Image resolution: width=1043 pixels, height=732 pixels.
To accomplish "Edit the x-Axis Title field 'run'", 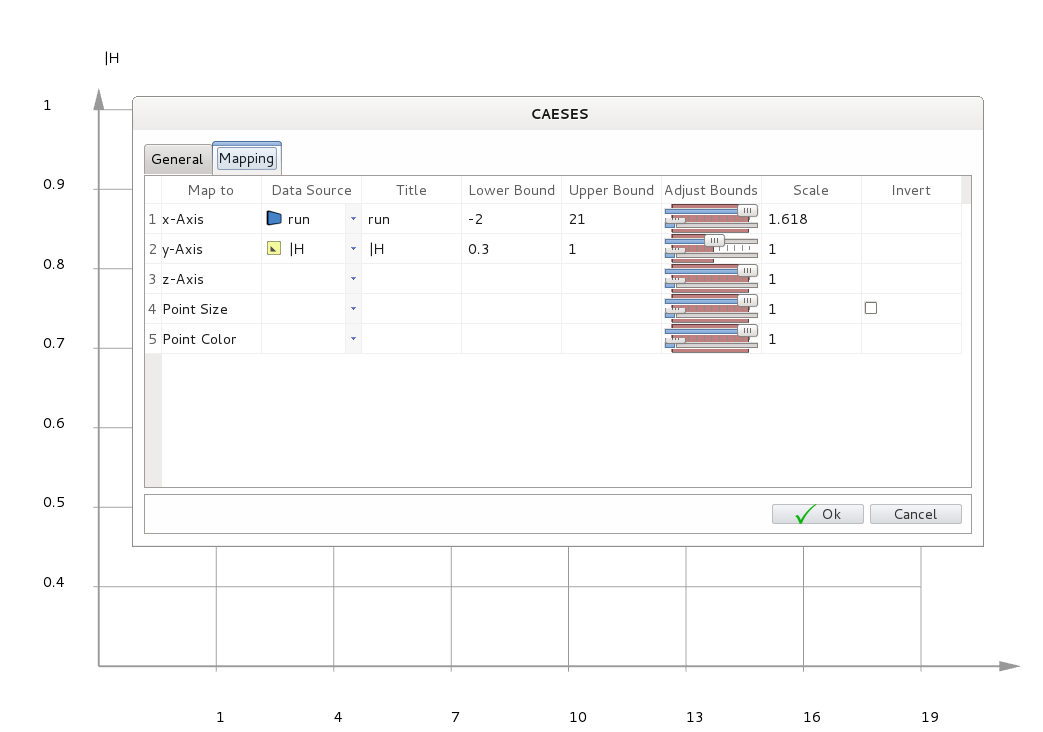I will 412,219.
